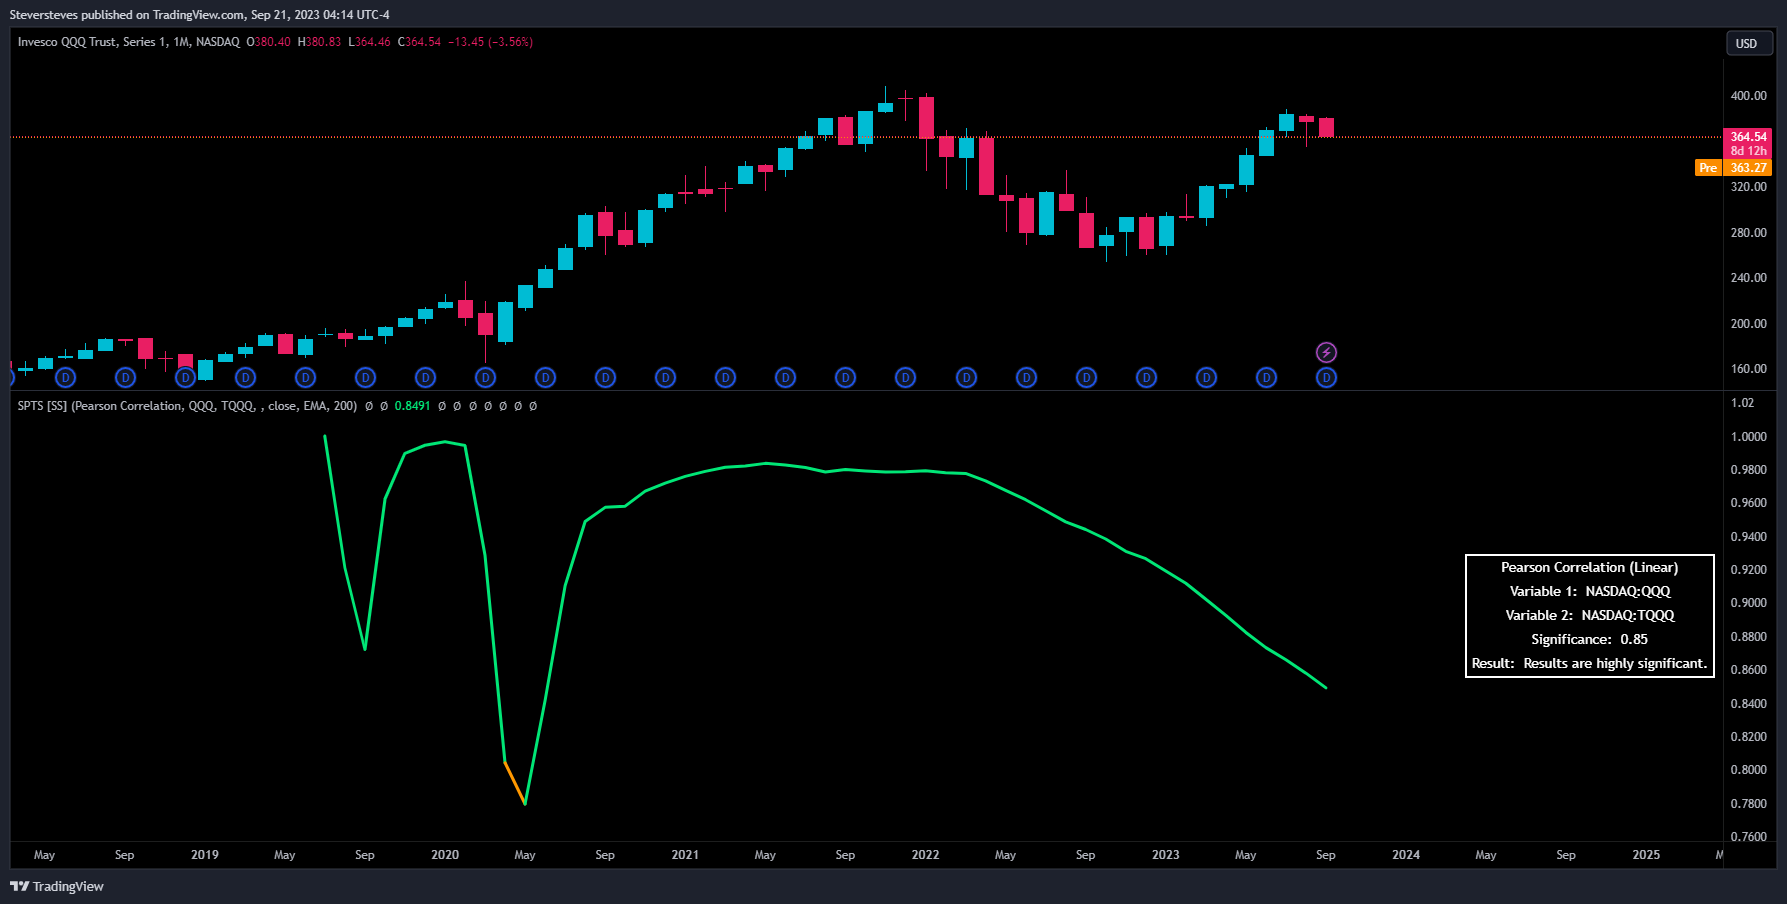Click the Invesco QQQ Trust symbol legend
The image size is (1787, 904).
128,42
